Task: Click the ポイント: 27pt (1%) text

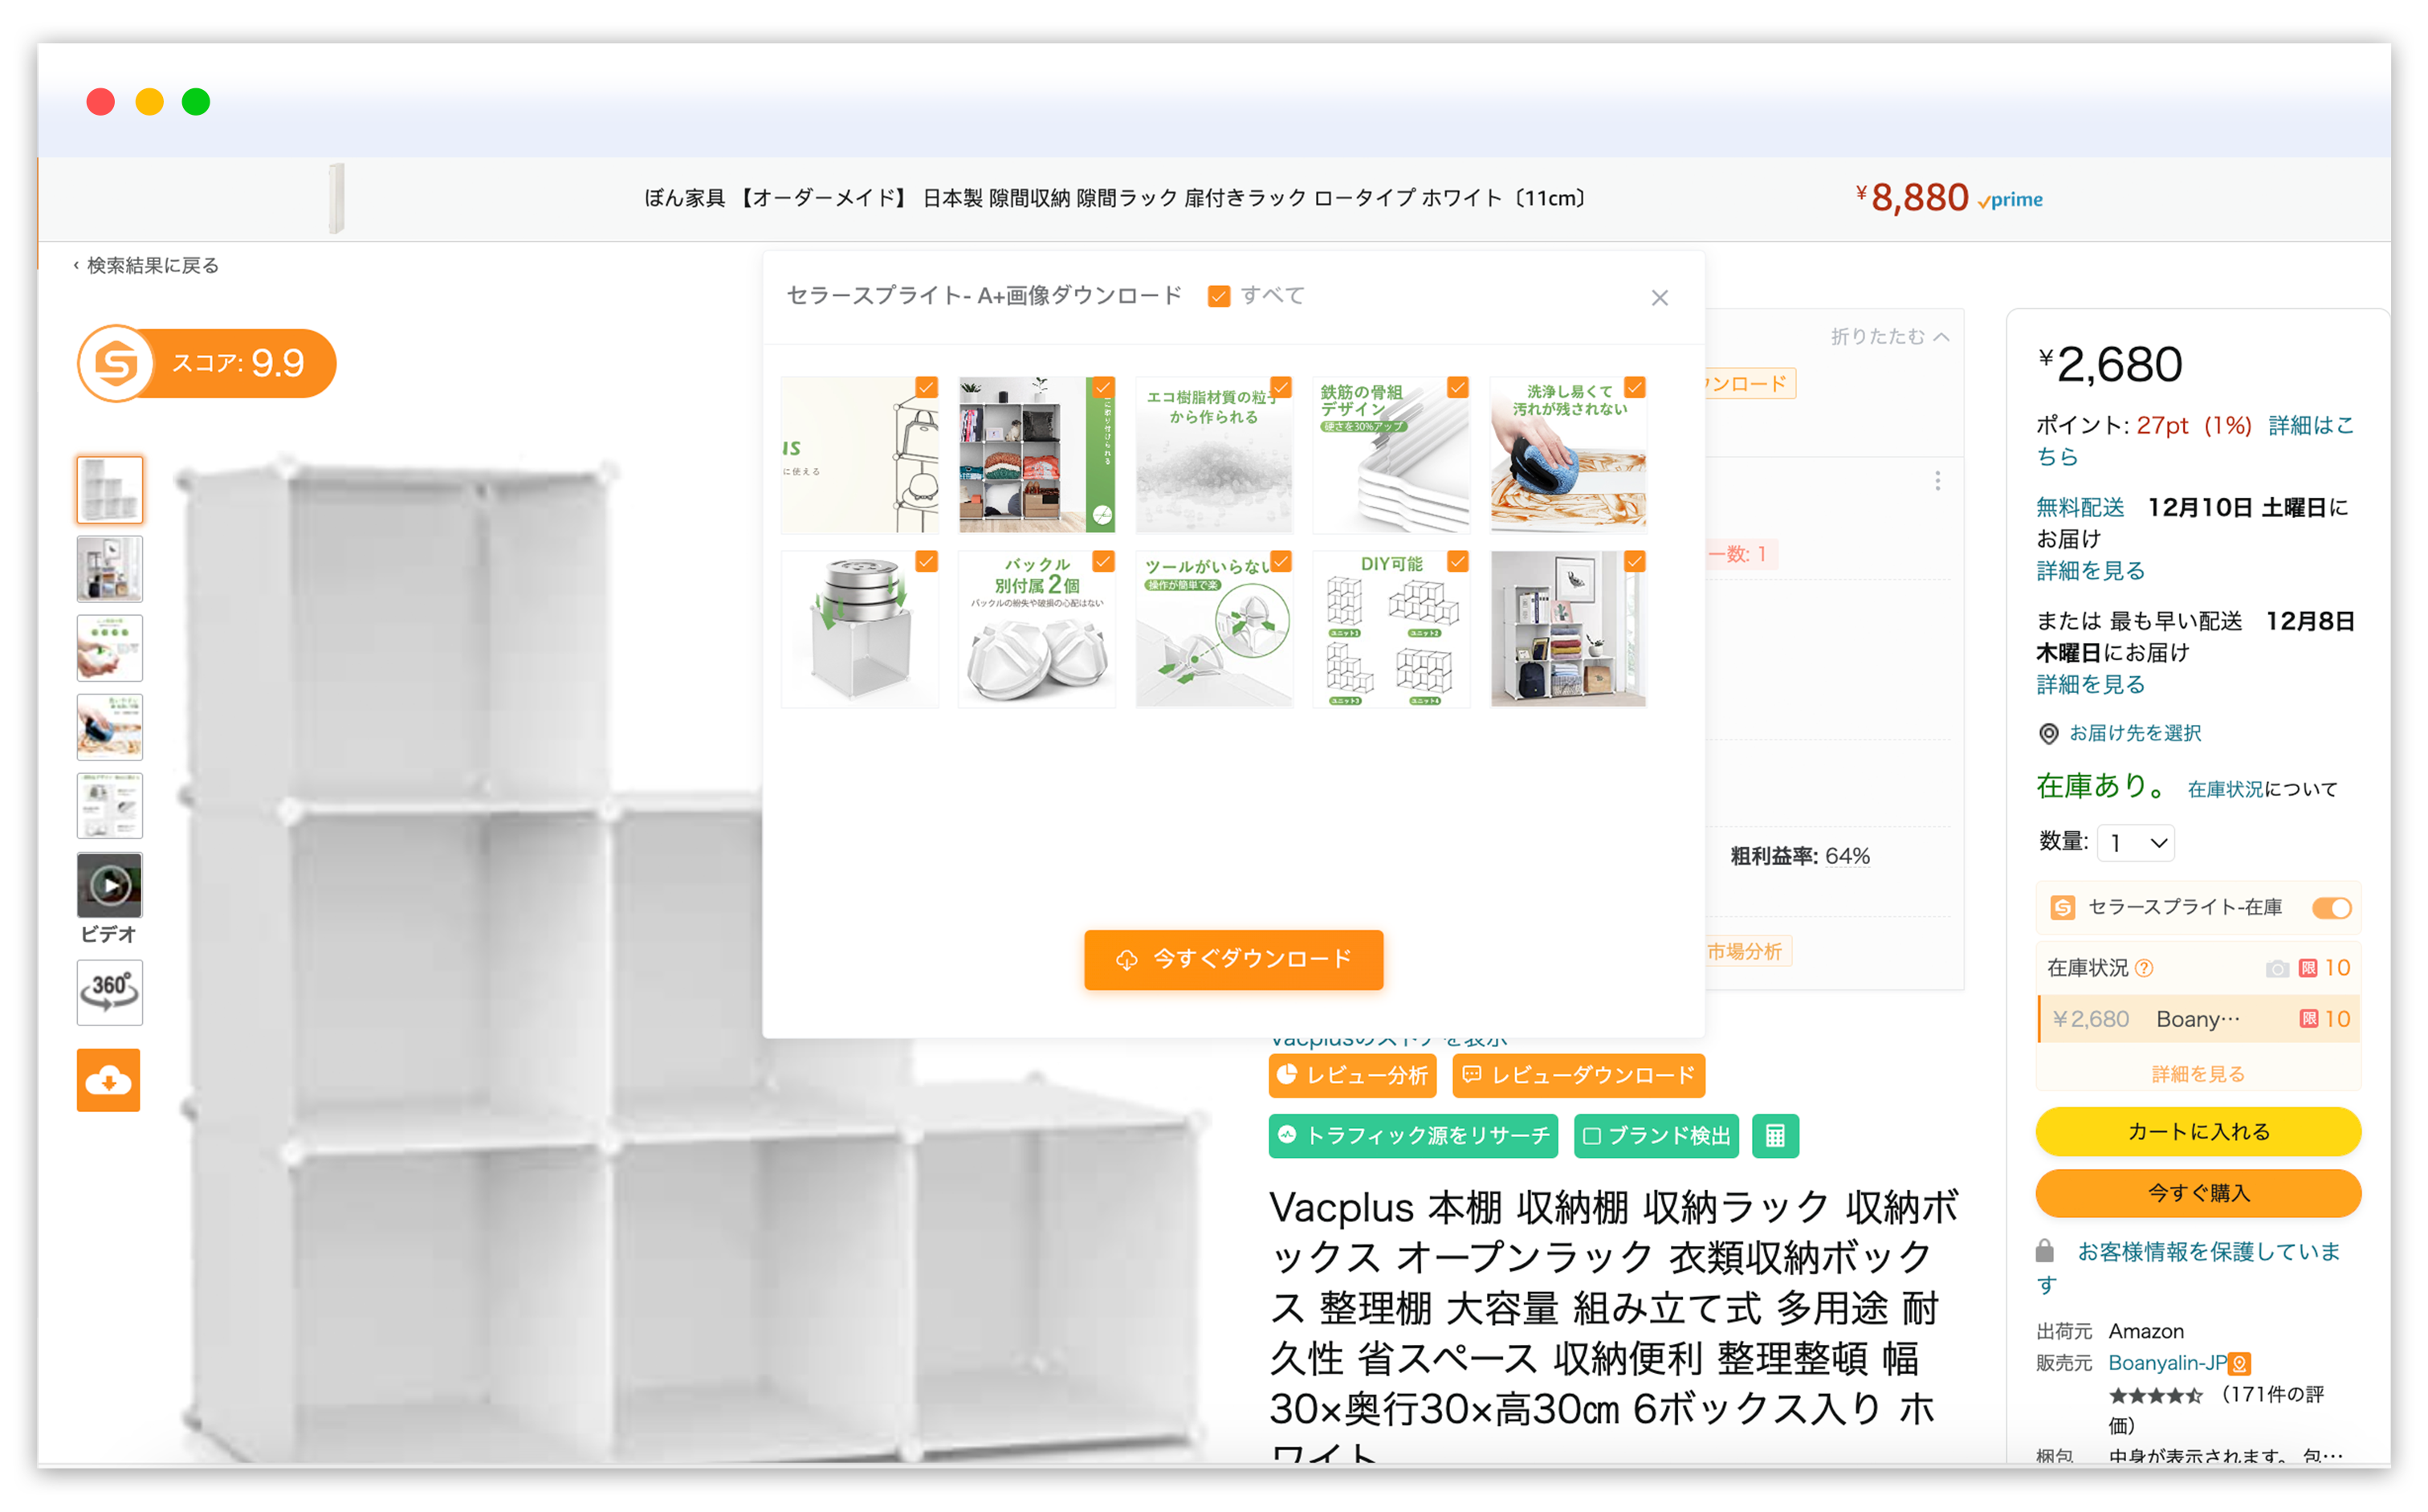Action: coord(2144,426)
